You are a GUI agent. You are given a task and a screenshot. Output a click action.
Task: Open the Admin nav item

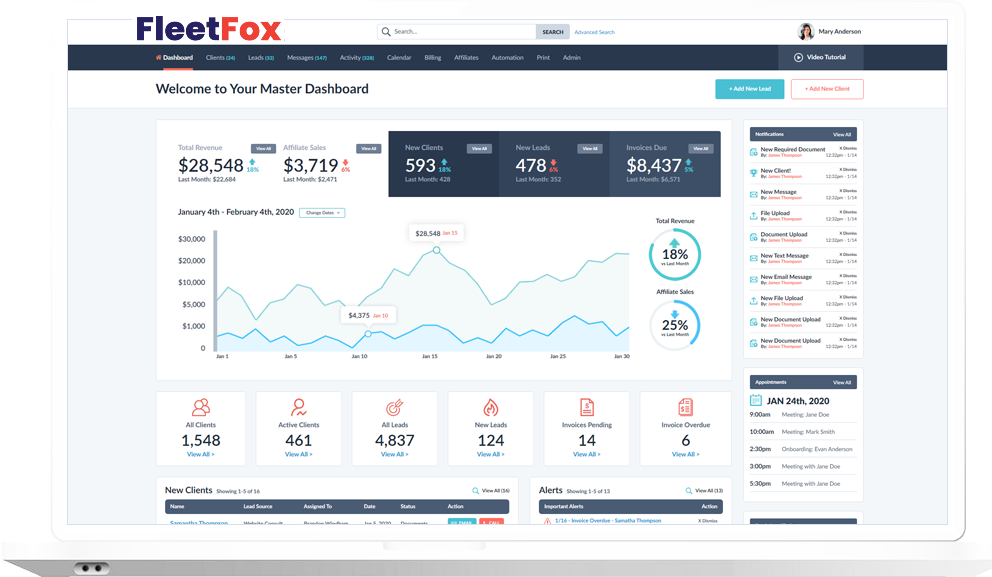(x=572, y=58)
